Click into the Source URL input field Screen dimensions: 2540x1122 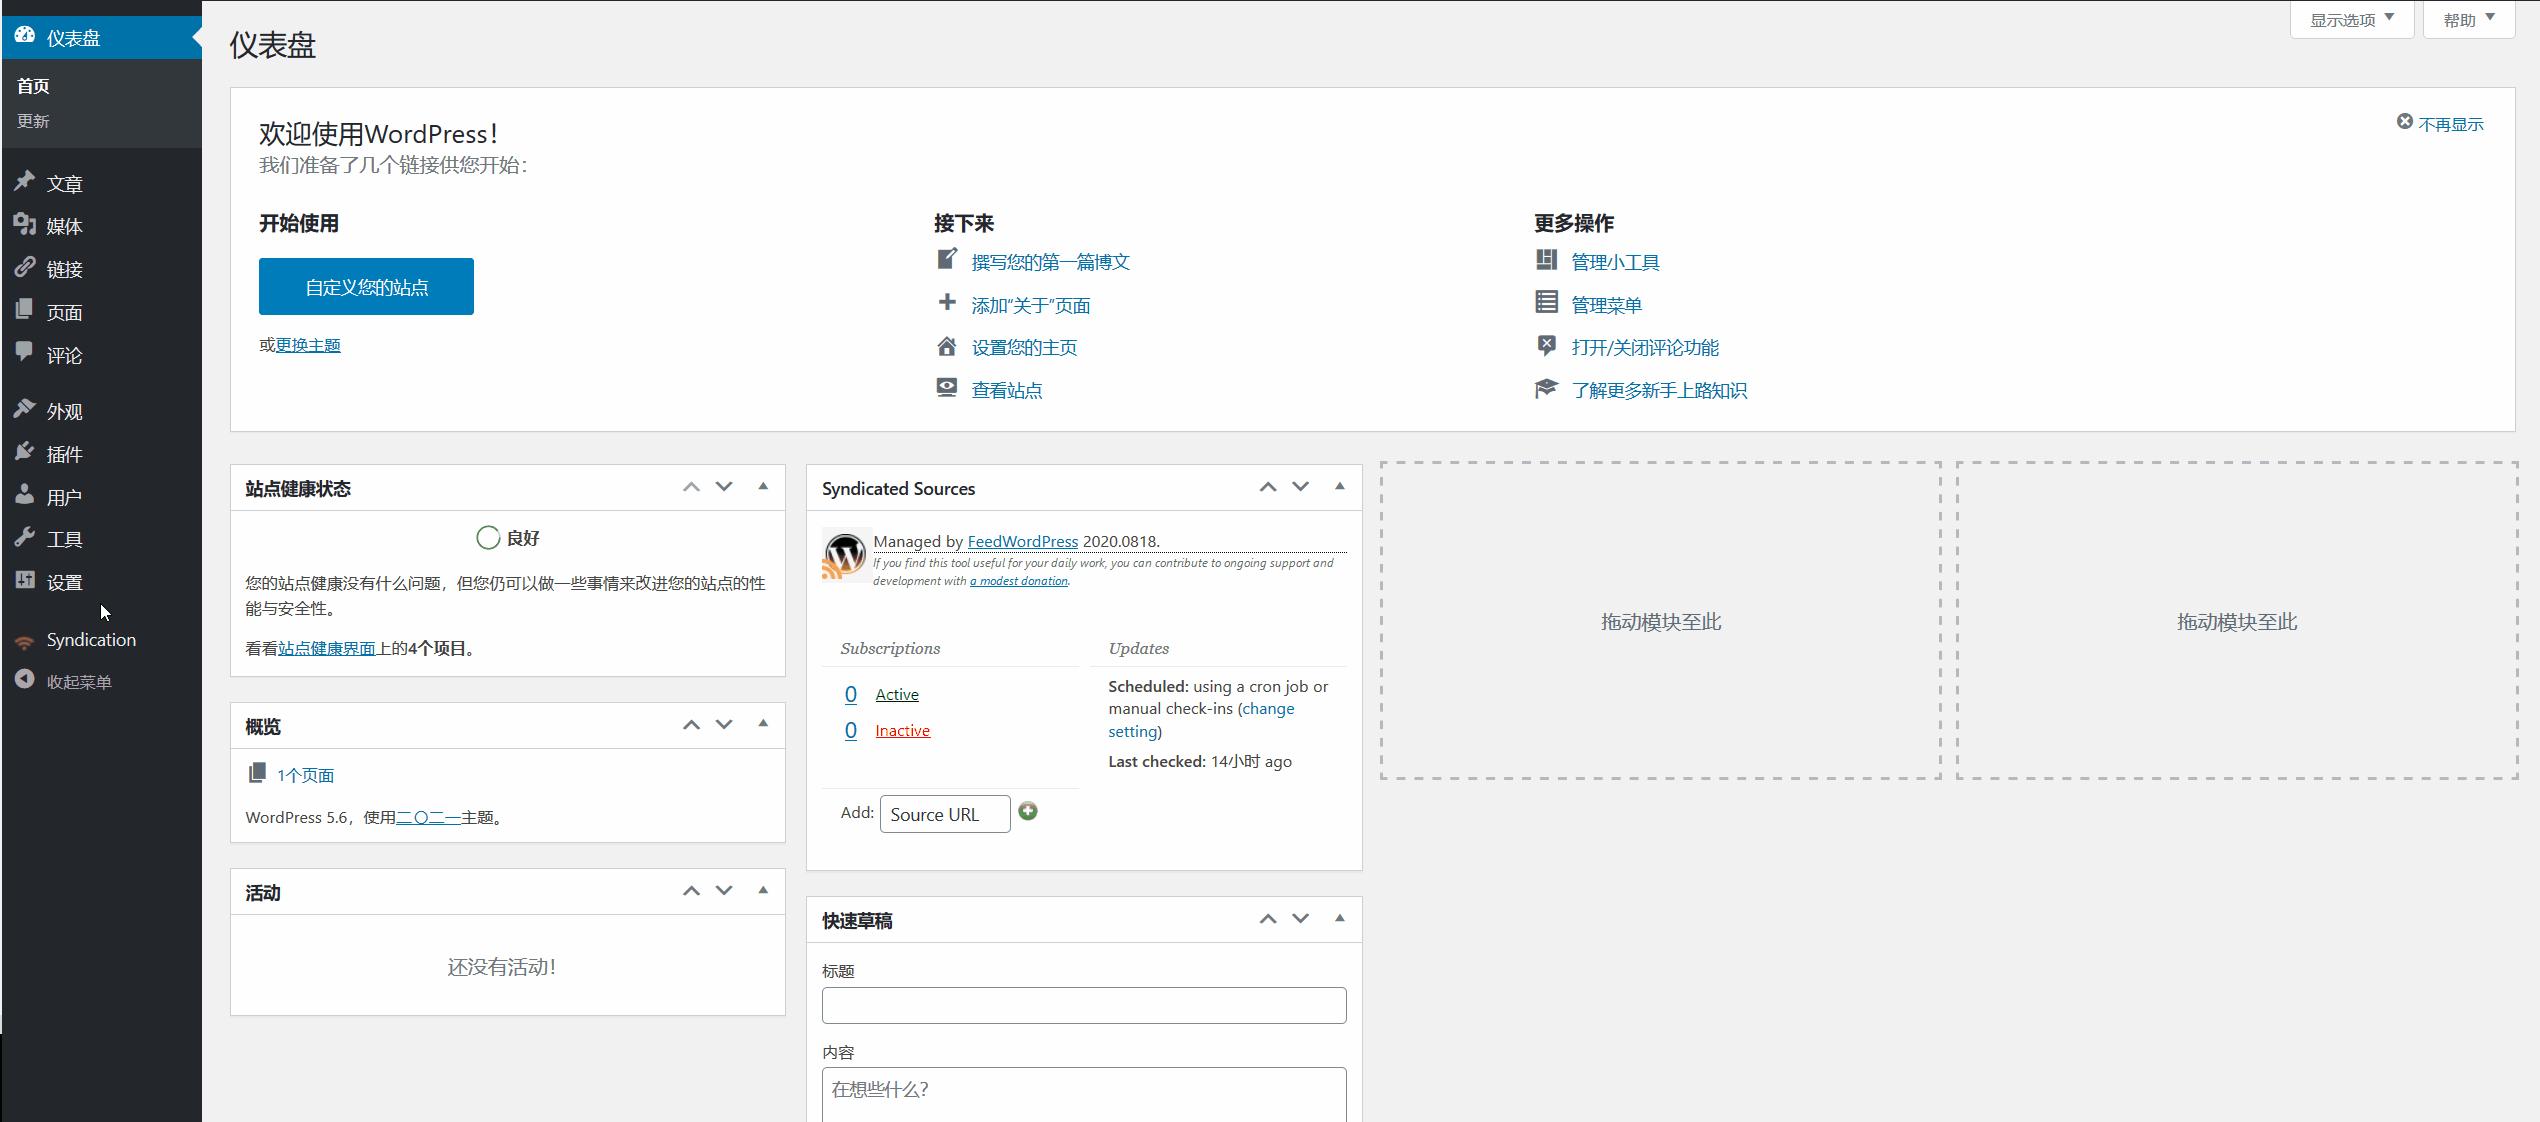tap(944, 814)
